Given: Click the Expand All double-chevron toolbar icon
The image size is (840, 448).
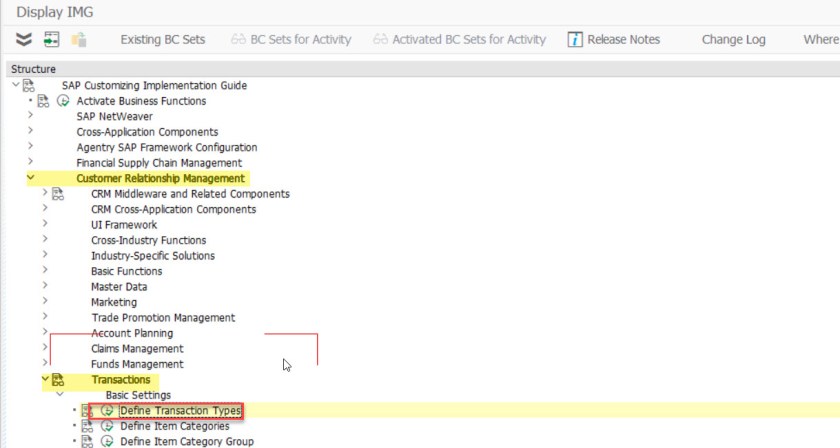Looking at the screenshot, I should pyautogui.click(x=24, y=39).
